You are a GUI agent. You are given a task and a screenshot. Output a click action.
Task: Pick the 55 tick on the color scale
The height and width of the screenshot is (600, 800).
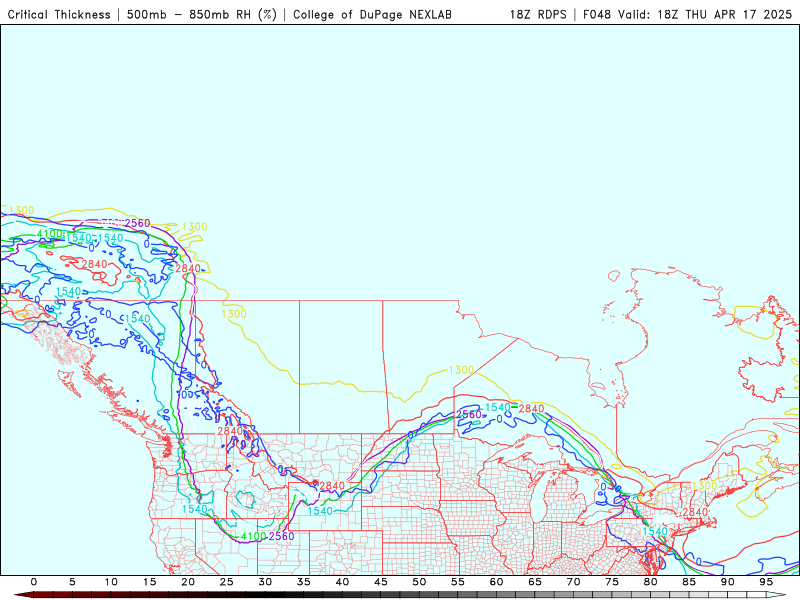click(x=458, y=582)
